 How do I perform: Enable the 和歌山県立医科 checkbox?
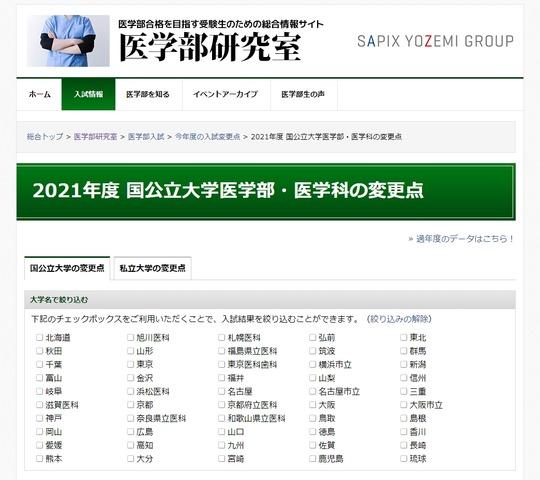(221, 418)
